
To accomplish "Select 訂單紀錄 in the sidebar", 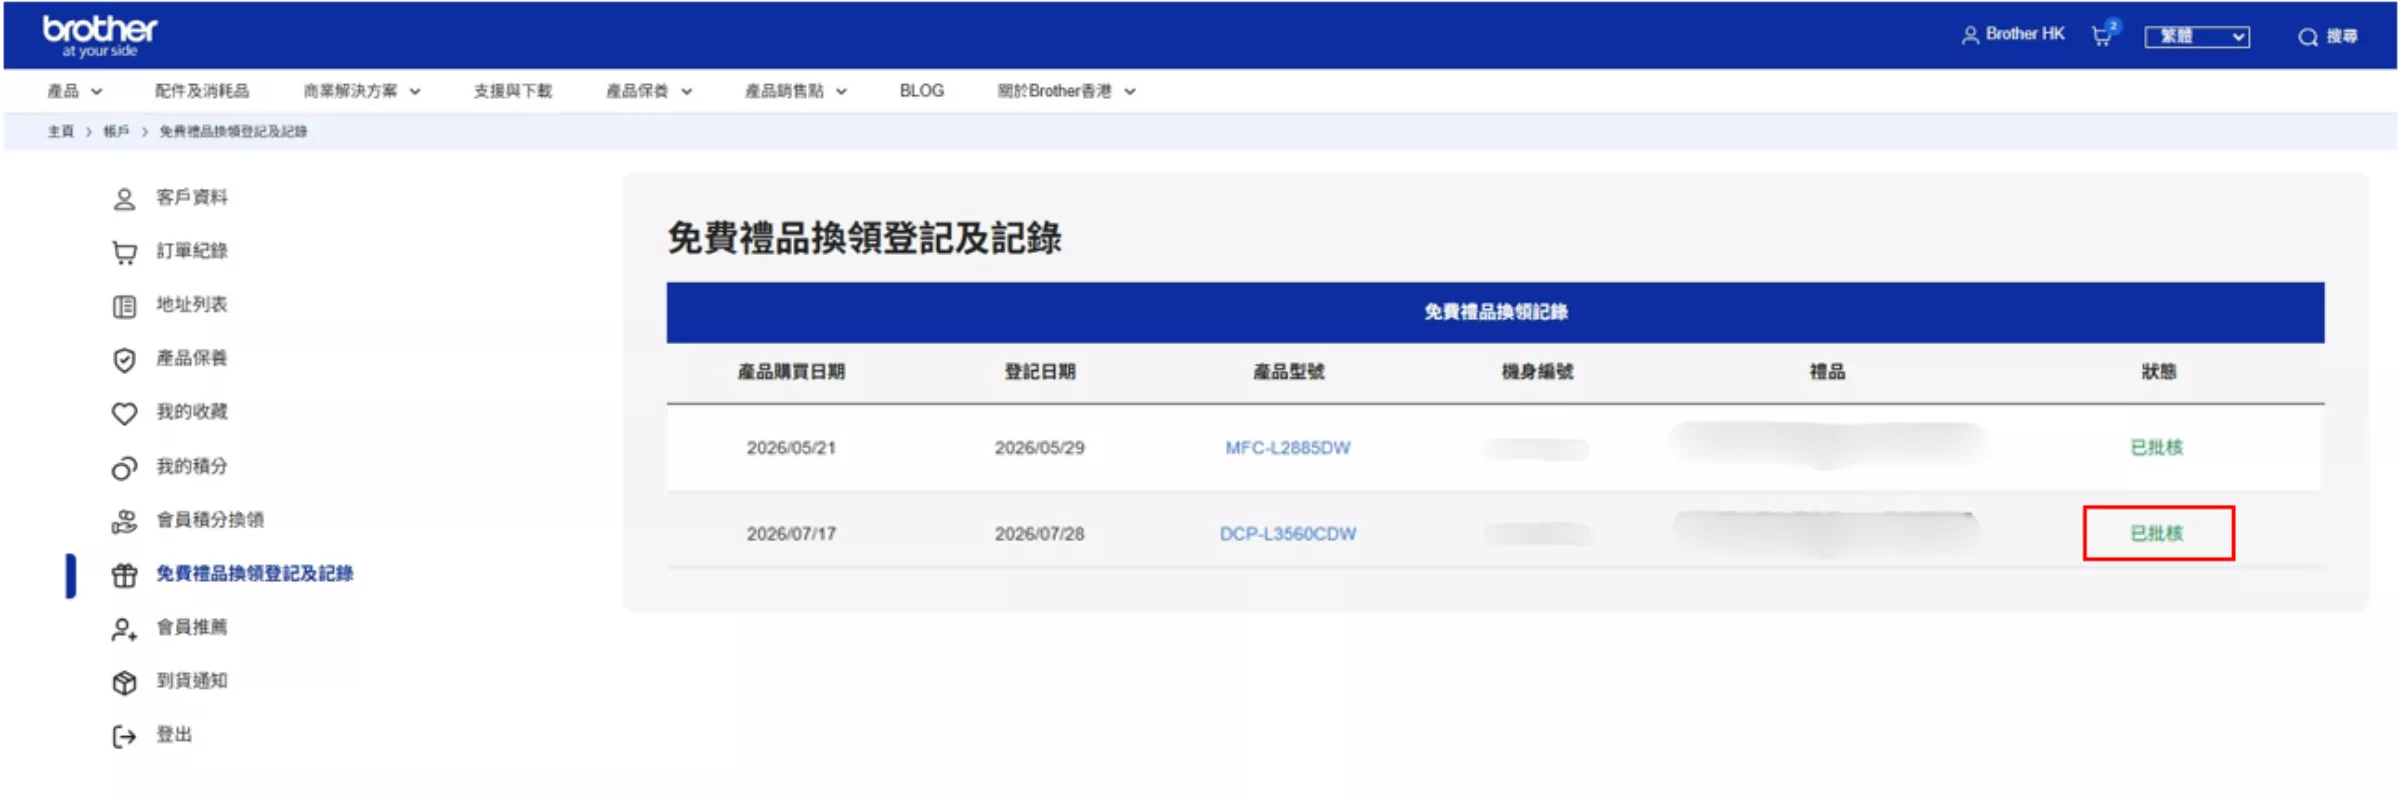I will click(191, 251).
